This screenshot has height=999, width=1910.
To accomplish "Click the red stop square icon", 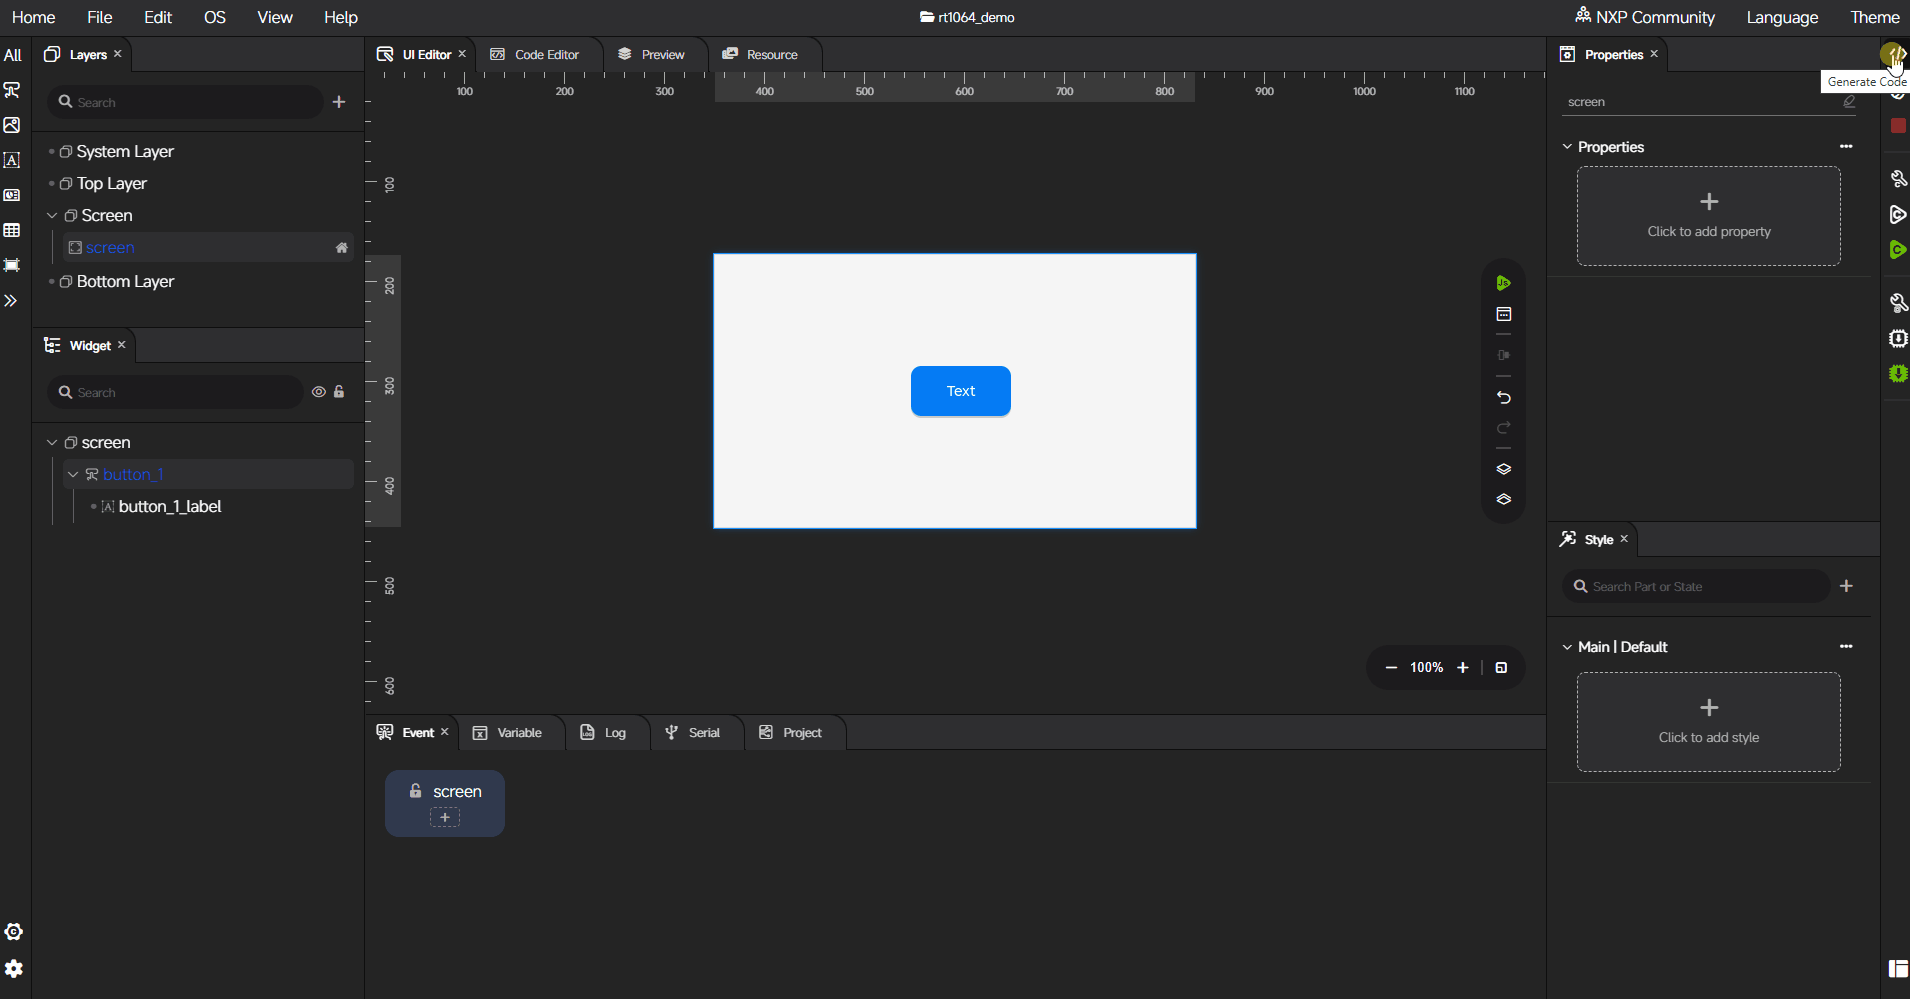I will click(1898, 126).
